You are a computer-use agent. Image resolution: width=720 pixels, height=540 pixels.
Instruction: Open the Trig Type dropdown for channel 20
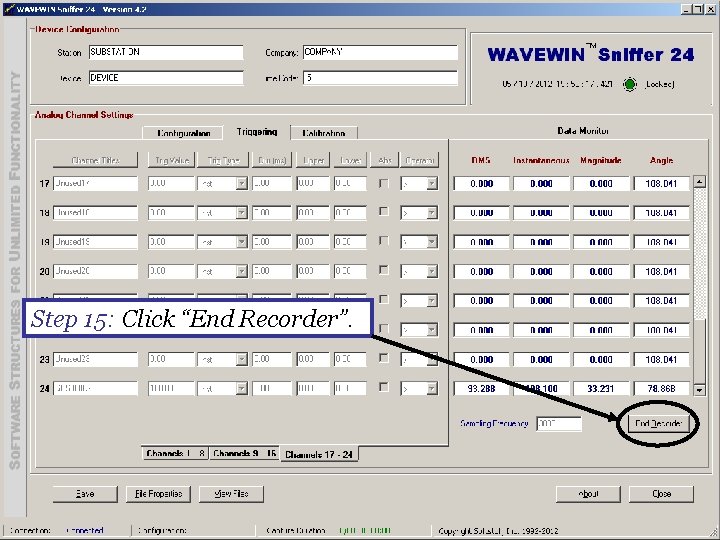(x=242, y=271)
